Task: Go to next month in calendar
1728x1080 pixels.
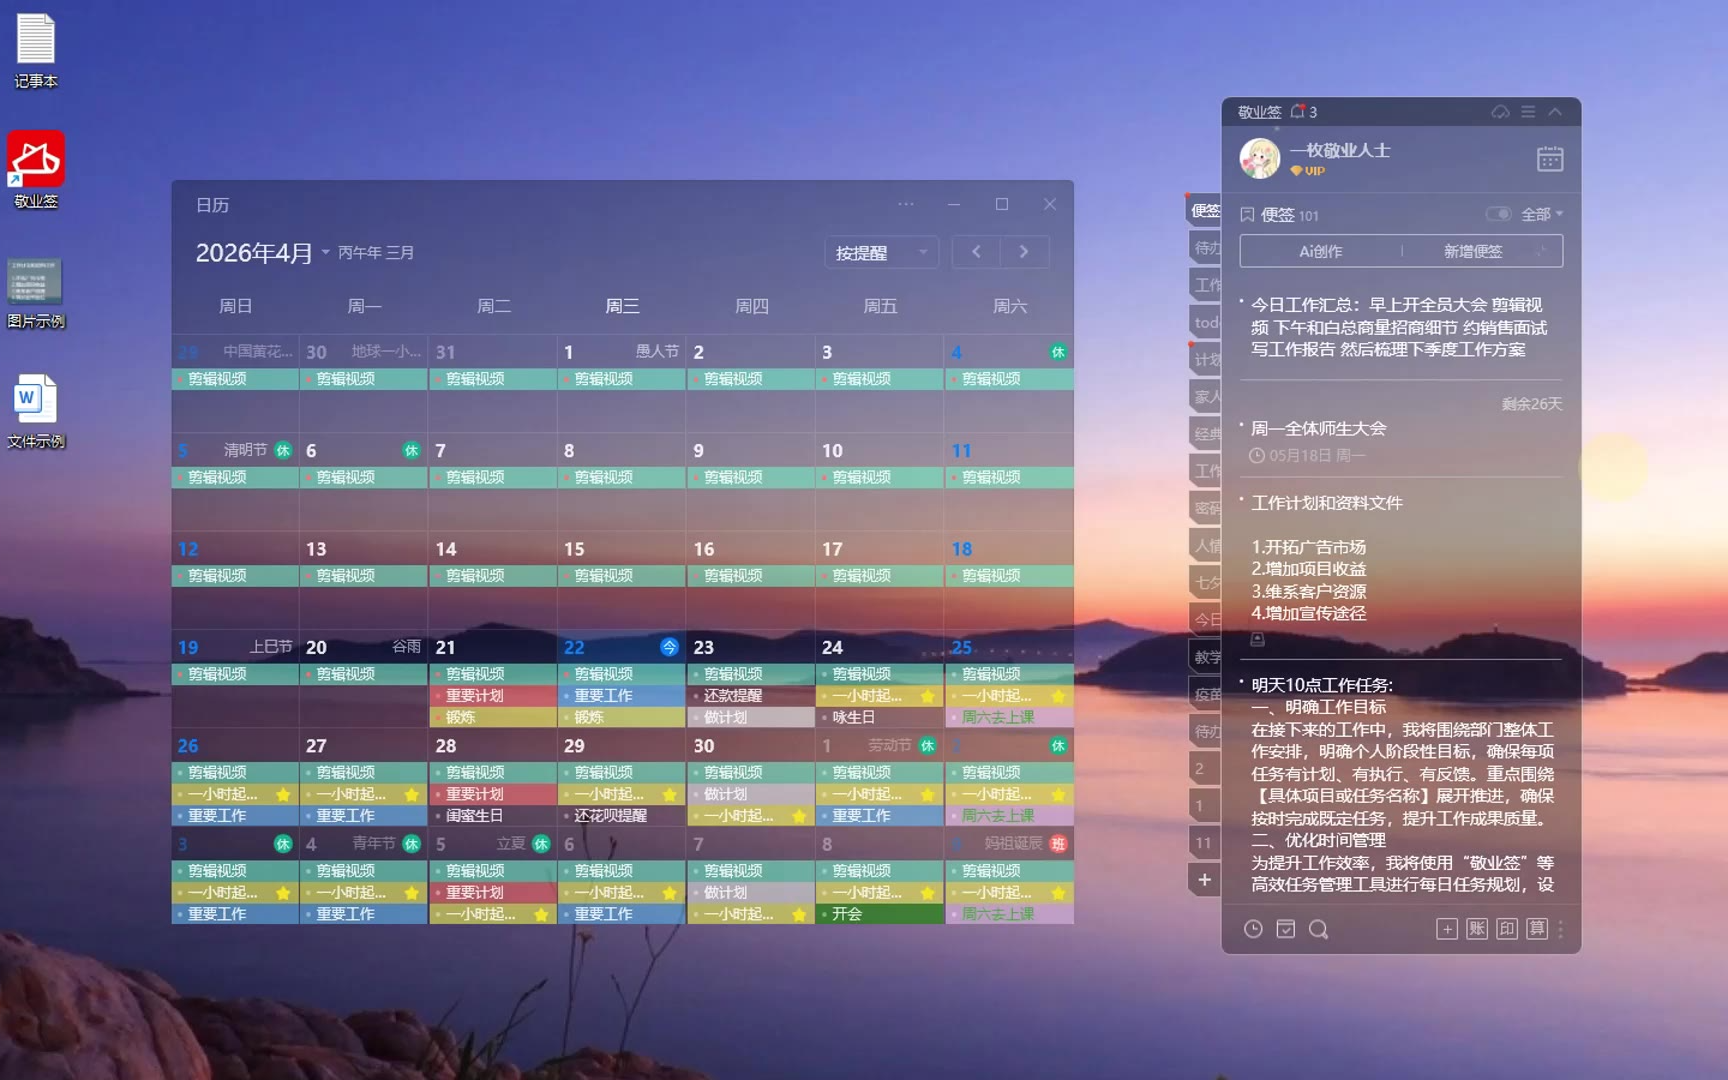Action: point(1024,252)
